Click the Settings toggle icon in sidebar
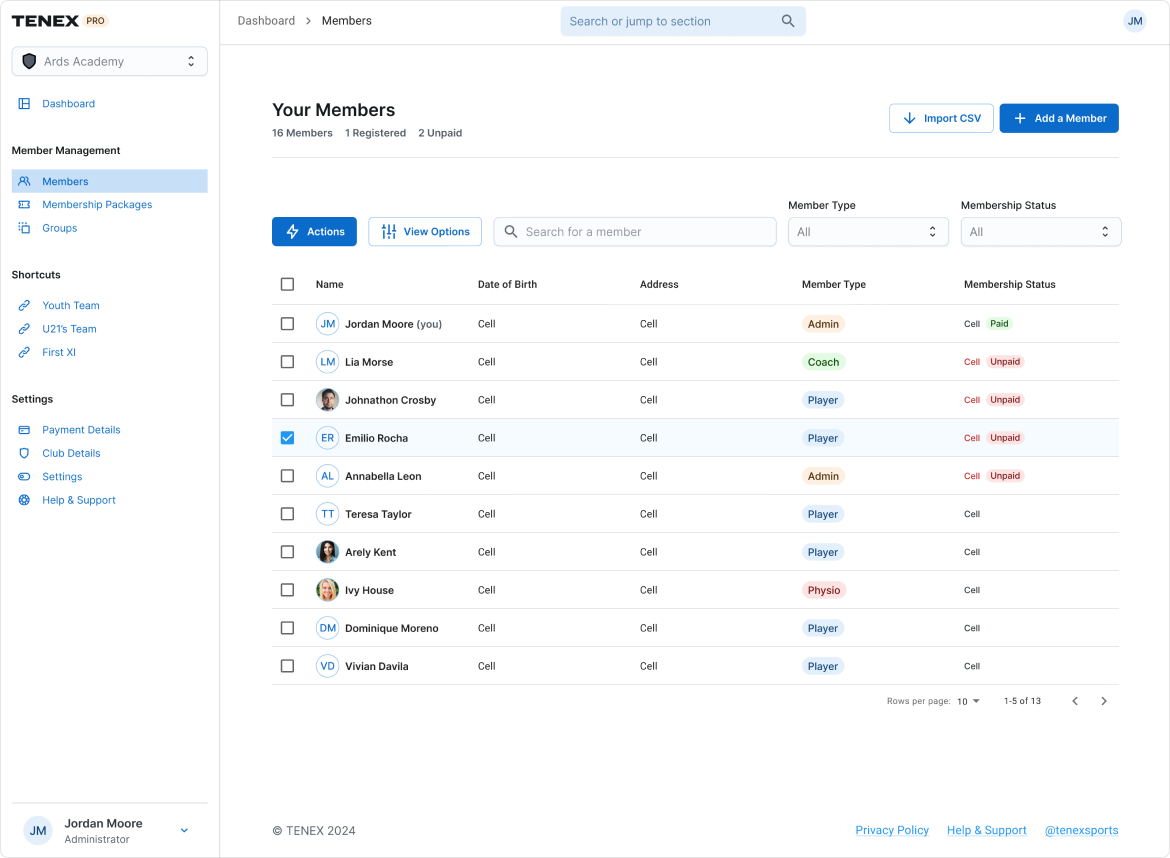Image resolution: width=1170 pixels, height=858 pixels. click(25, 477)
